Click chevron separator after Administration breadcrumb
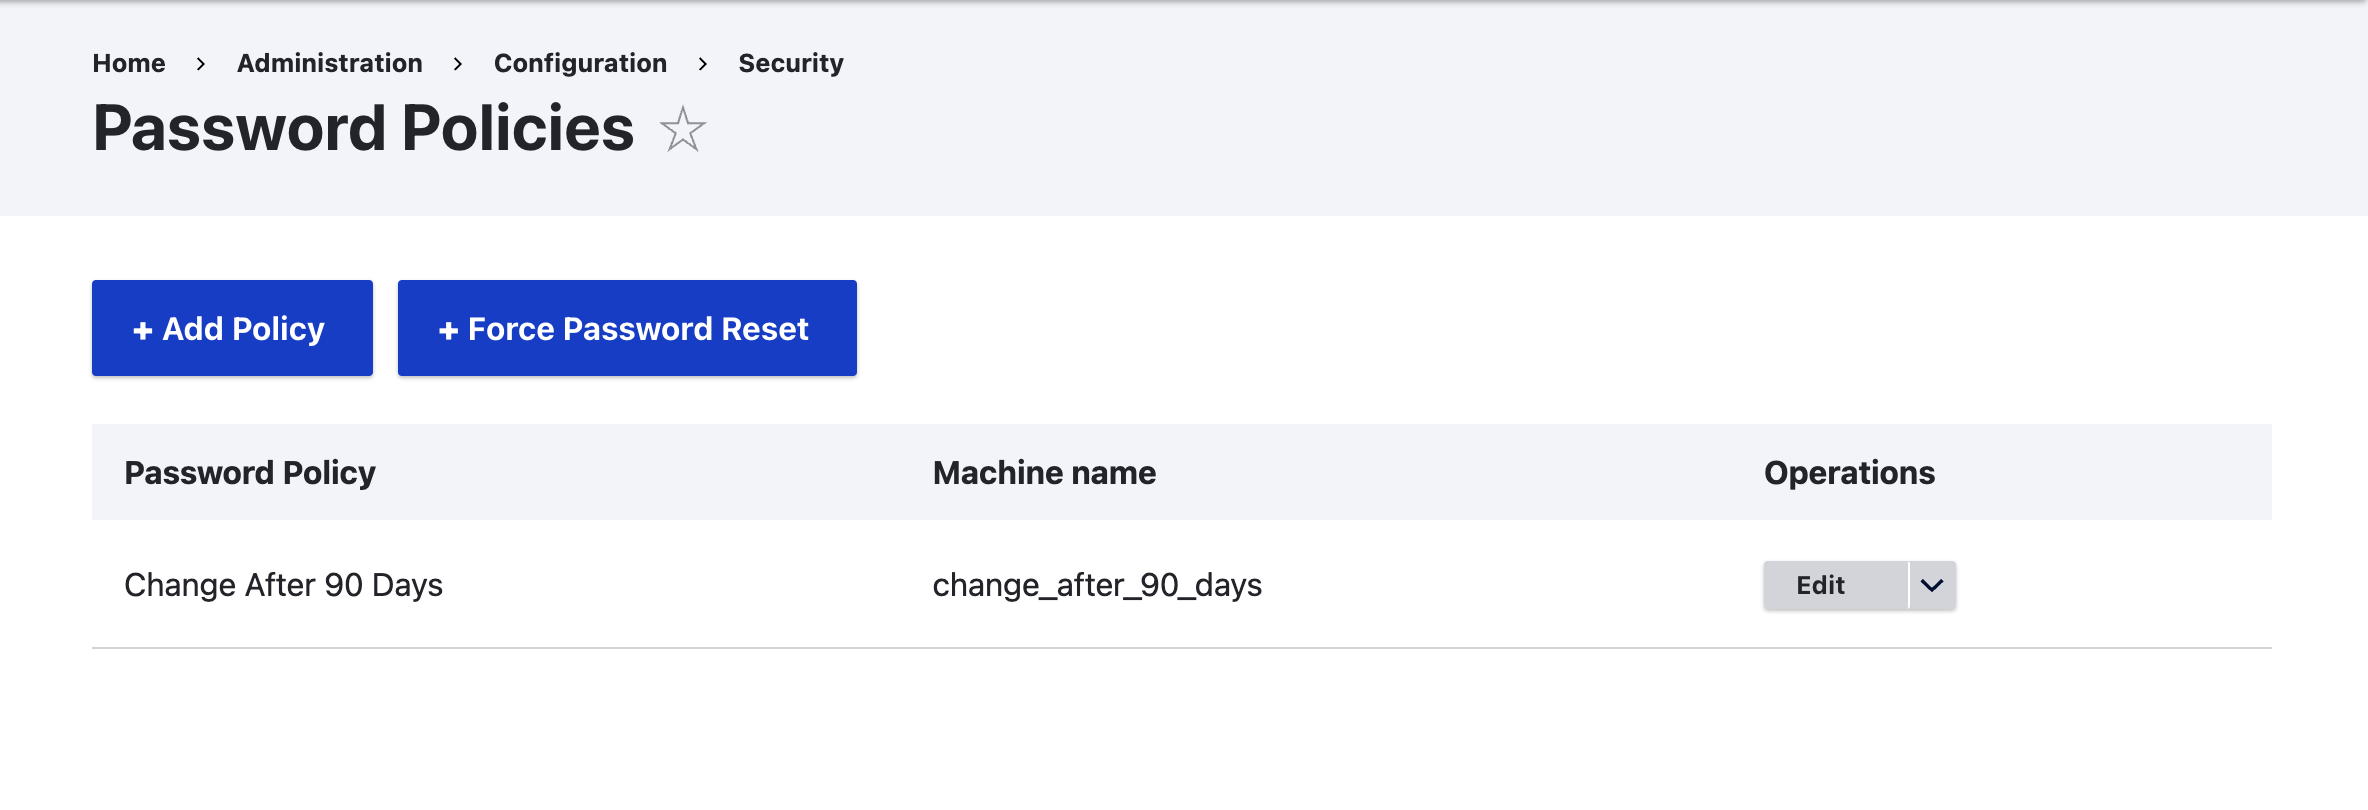The height and width of the screenshot is (810, 2368). tap(458, 64)
